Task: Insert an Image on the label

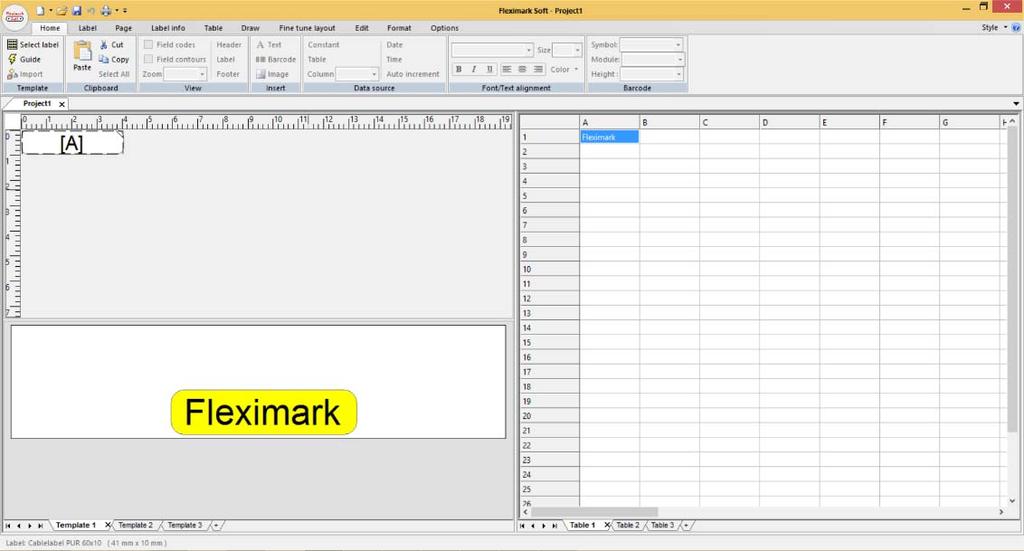Action: [x=272, y=74]
